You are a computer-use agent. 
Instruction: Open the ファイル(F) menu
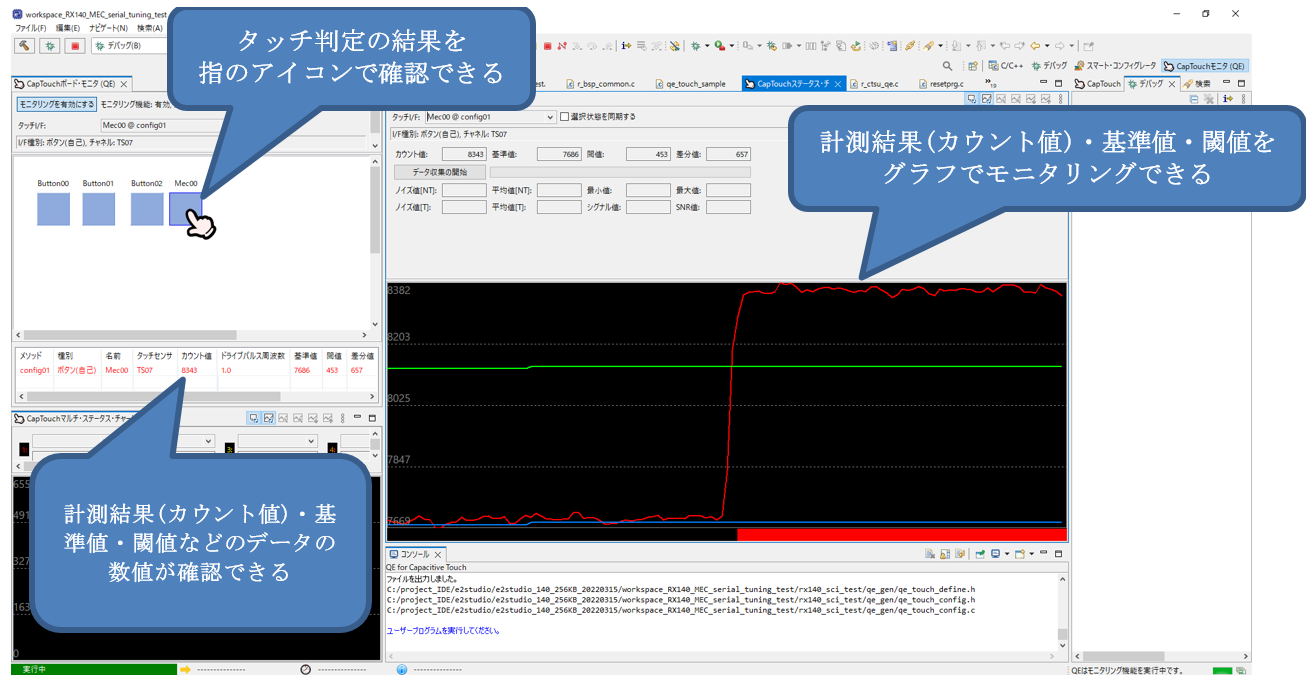[x=30, y=28]
